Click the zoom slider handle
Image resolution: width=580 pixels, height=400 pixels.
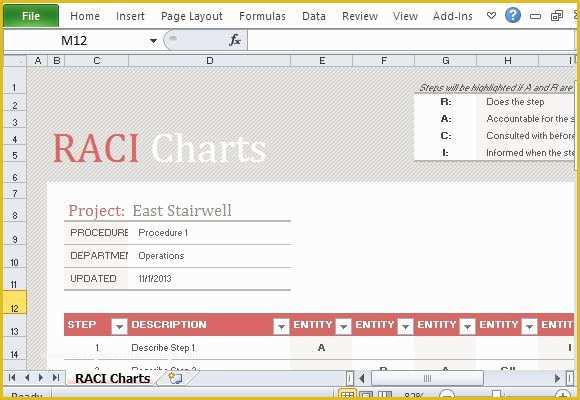(496, 394)
